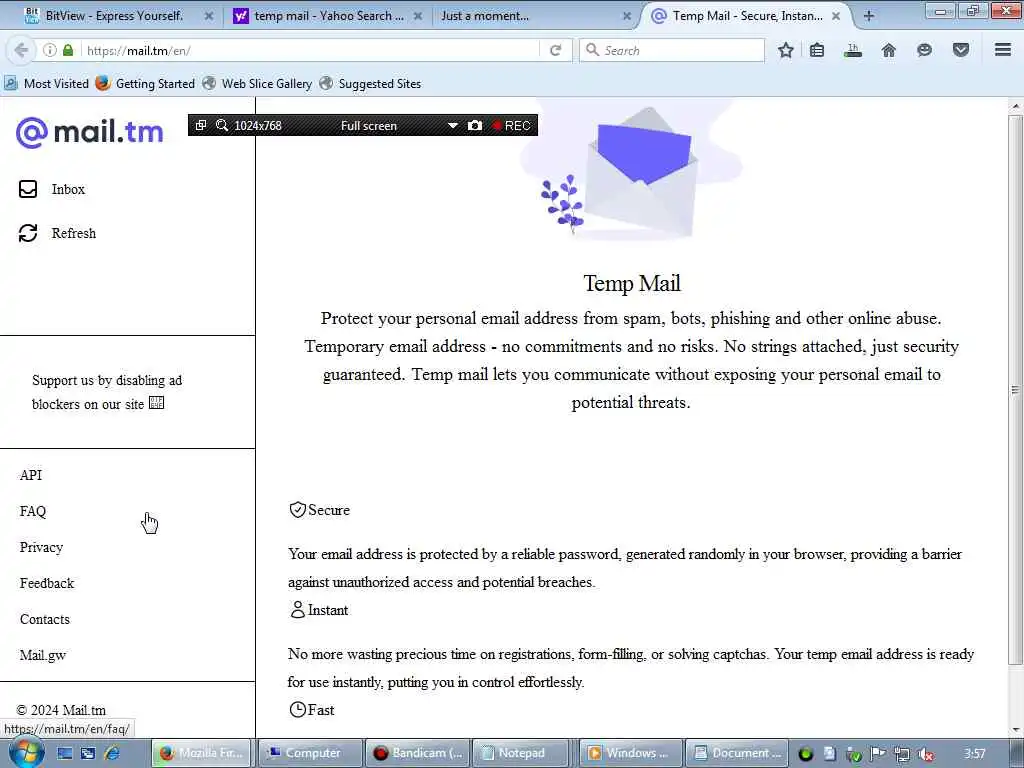Close the Just a moment tab
The height and width of the screenshot is (768, 1024).
[627, 16]
